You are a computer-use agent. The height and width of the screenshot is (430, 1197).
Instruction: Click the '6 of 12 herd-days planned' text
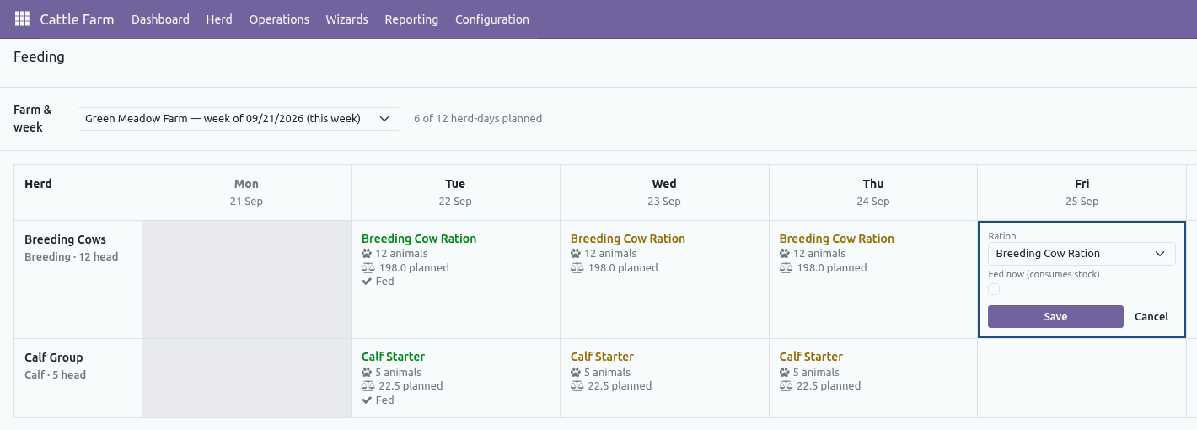(x=478, y=118)
